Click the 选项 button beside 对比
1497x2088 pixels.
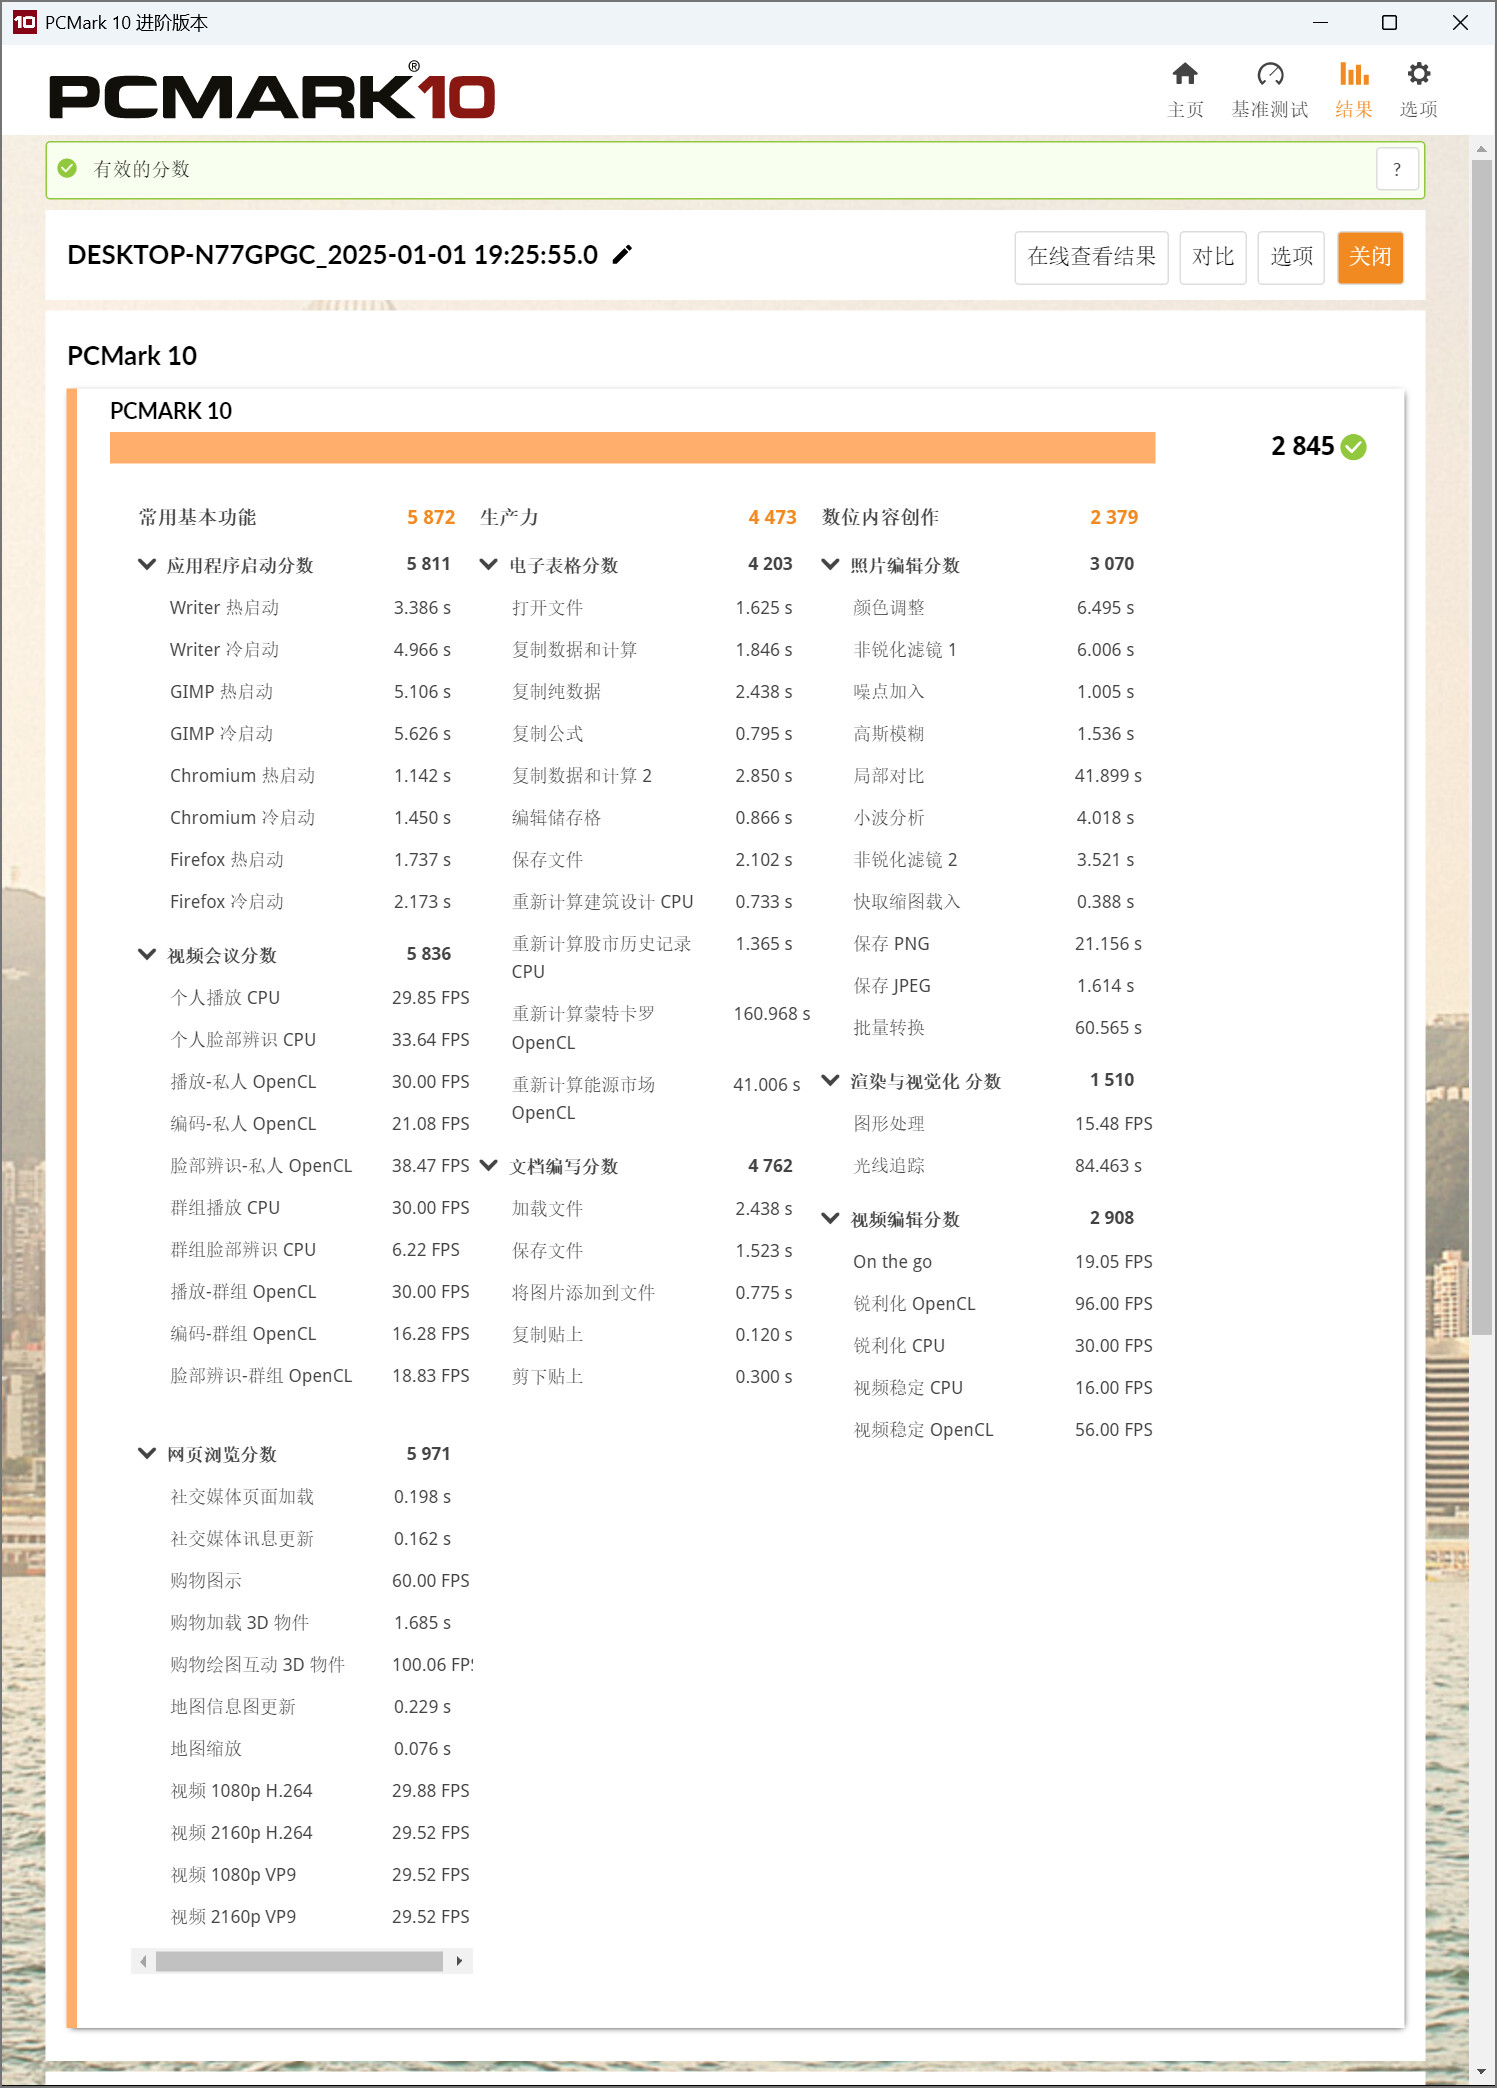[1291, 258]
